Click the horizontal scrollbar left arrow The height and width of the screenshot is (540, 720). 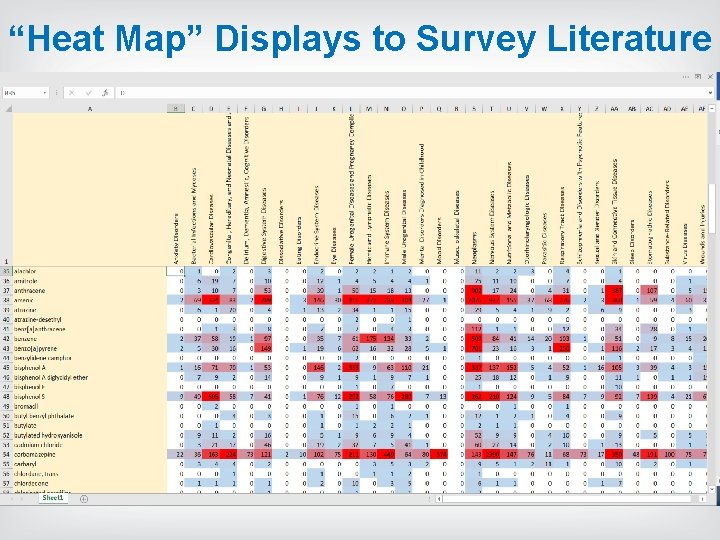(439, 499)
